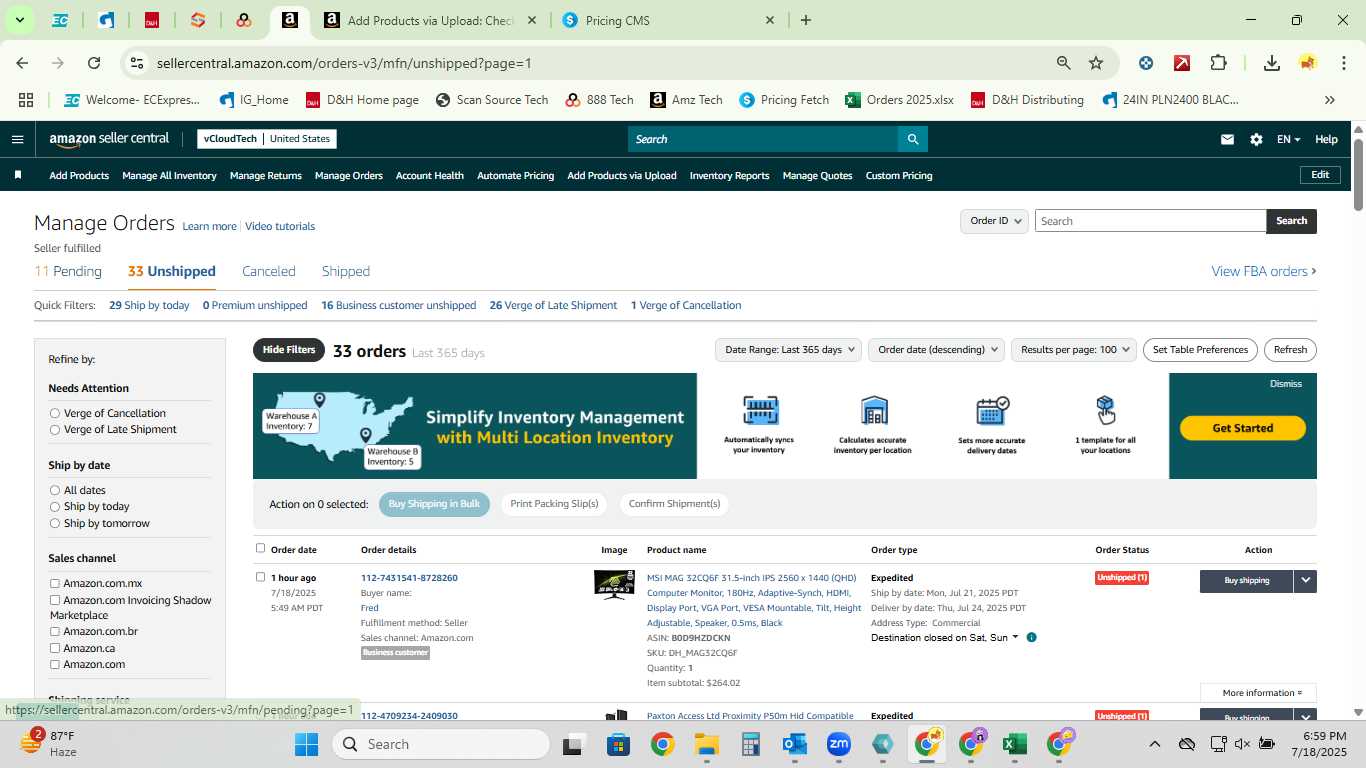
Task: Click the Chrome back arrow
Action: [x=22, y=63]
